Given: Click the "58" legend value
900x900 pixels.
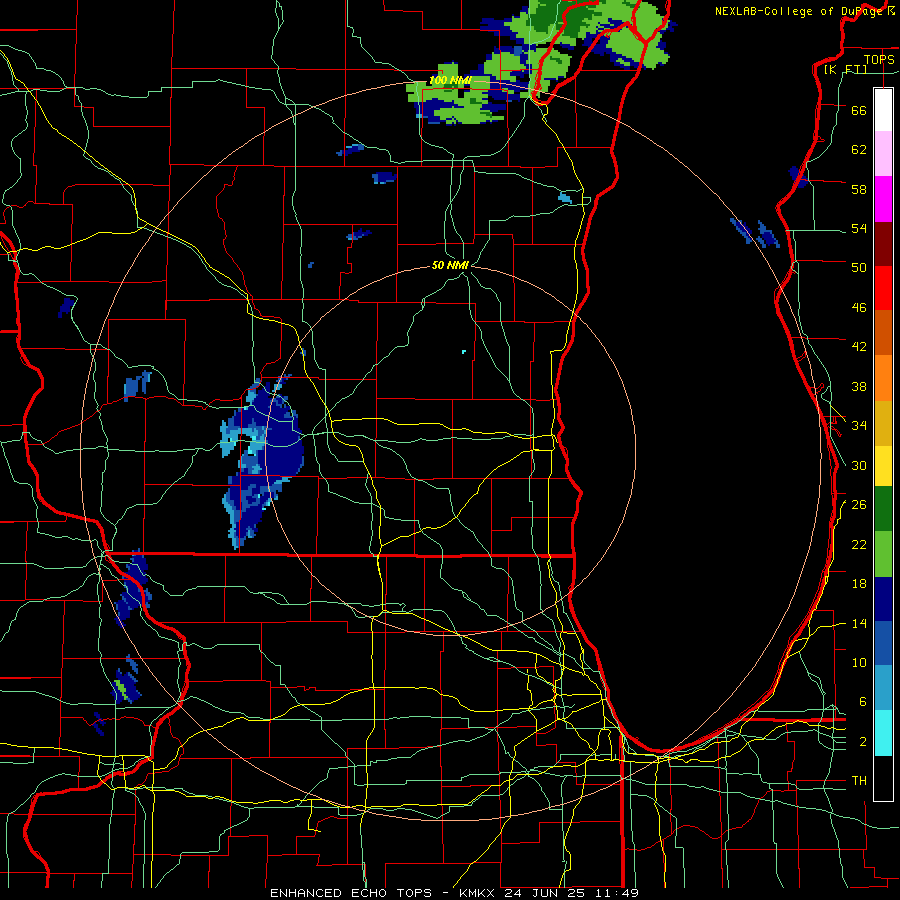Looking at the screenshot, I should pyautogui.click(x=859, y=189).
